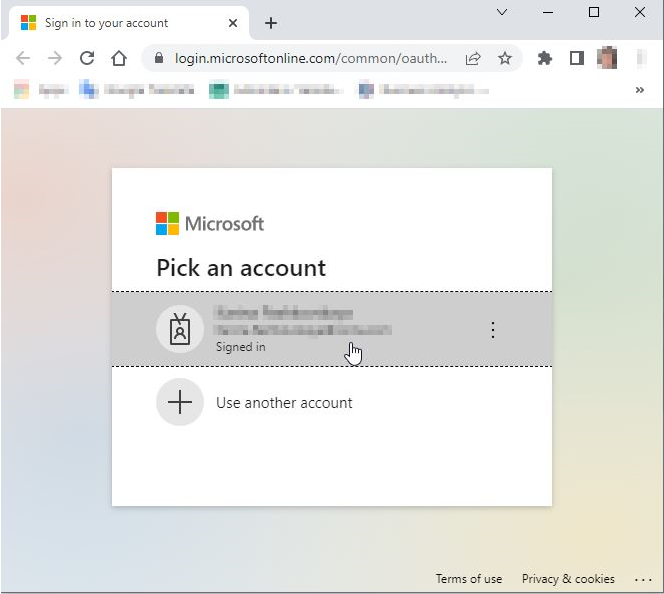This screenshot has height=594, width=664.
Task: Reload the sign-in page
Action: click(x=87, y=58)
